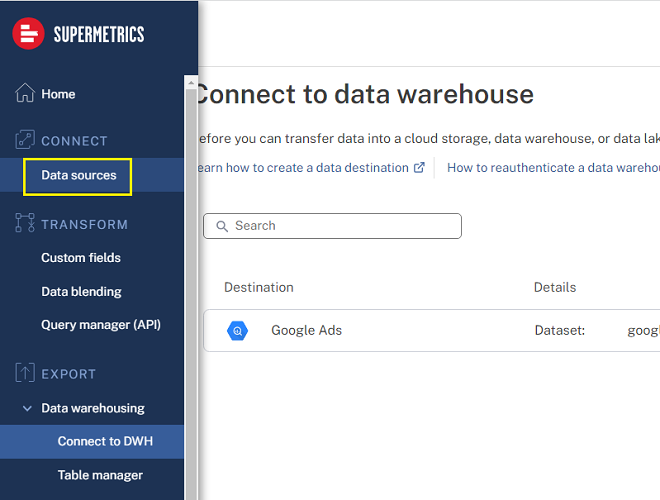Click the Home house icon

(x=25, y=93)
